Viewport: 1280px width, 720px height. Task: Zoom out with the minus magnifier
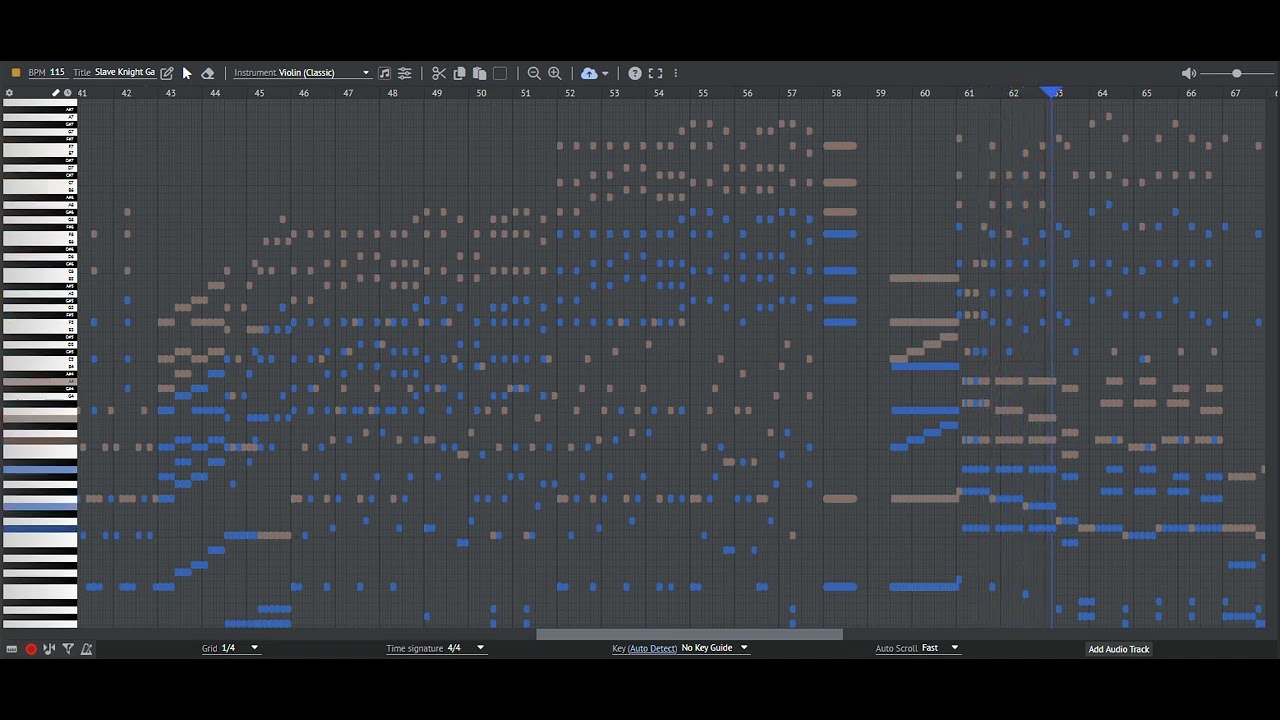534,73
